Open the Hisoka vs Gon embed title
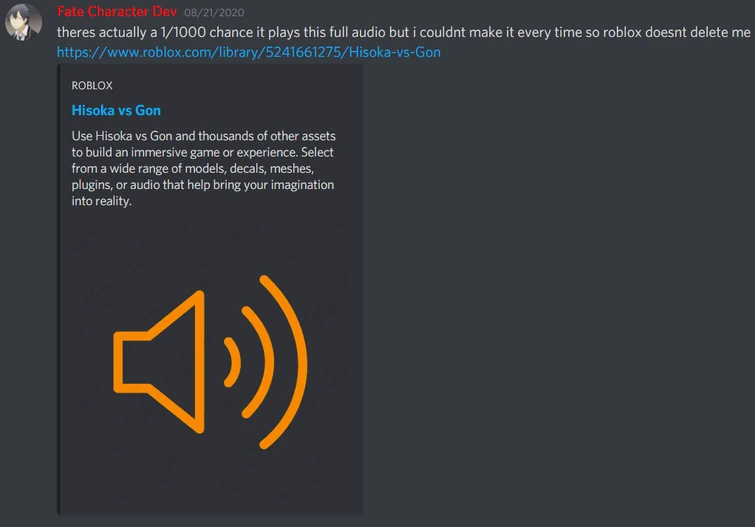This screenshot has width=755, height=527. click(116, 110)
